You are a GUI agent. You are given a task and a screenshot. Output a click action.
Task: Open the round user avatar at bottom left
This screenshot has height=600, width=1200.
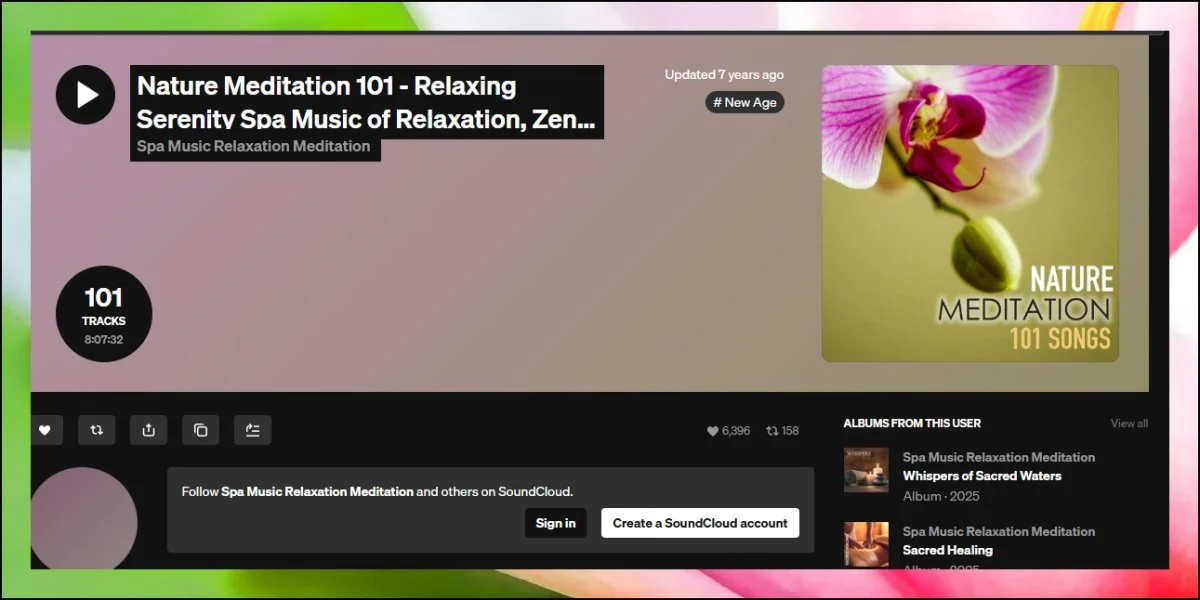84,520
